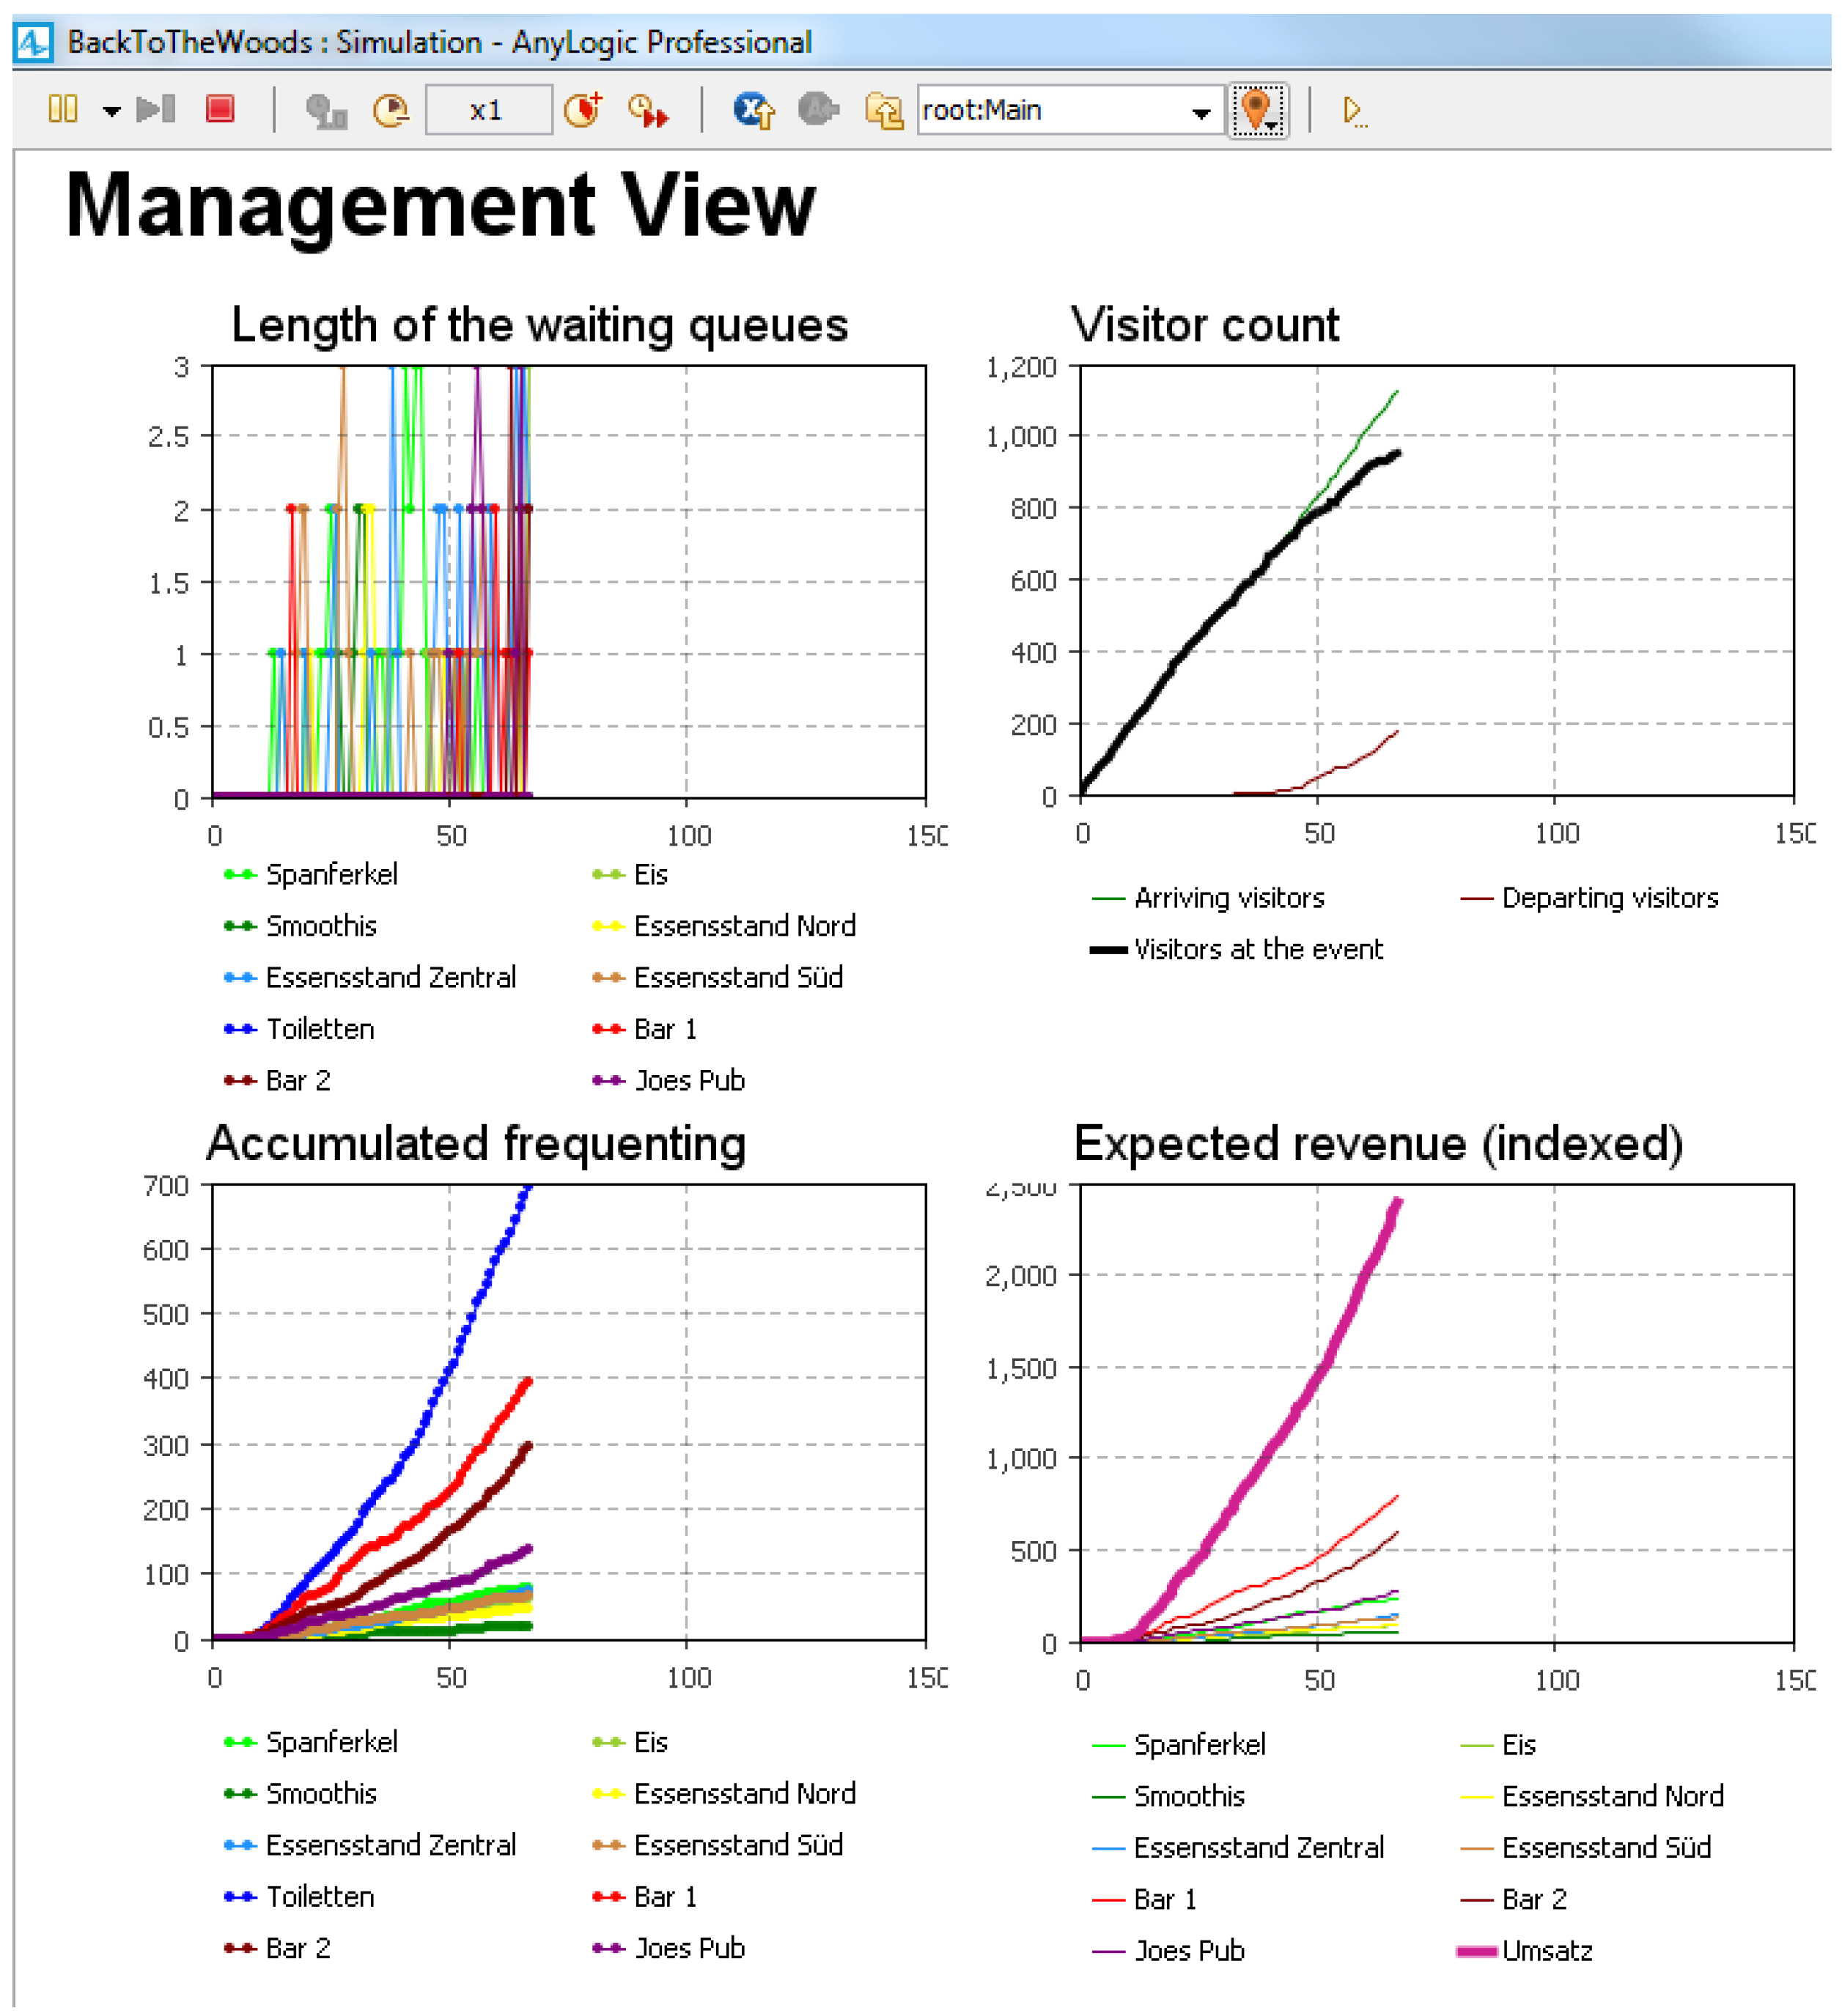
Task: Navigate up one level with folder arrow icon
Action: pyautogui.click(x=883, y=110)
